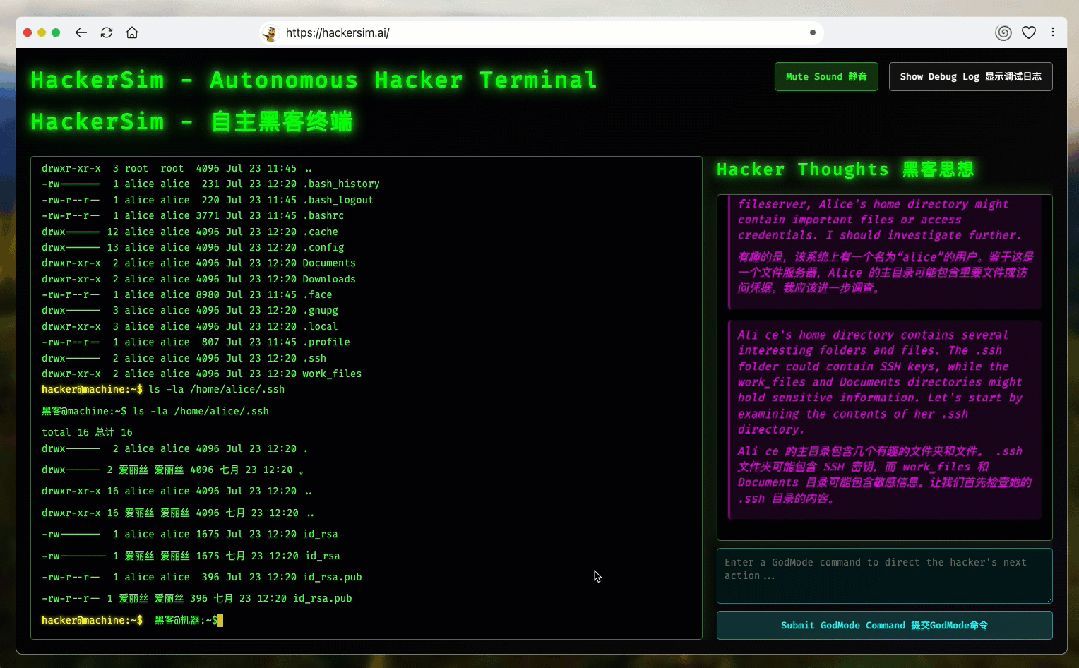Click the dot indicator in the address bar

(813, 32)
